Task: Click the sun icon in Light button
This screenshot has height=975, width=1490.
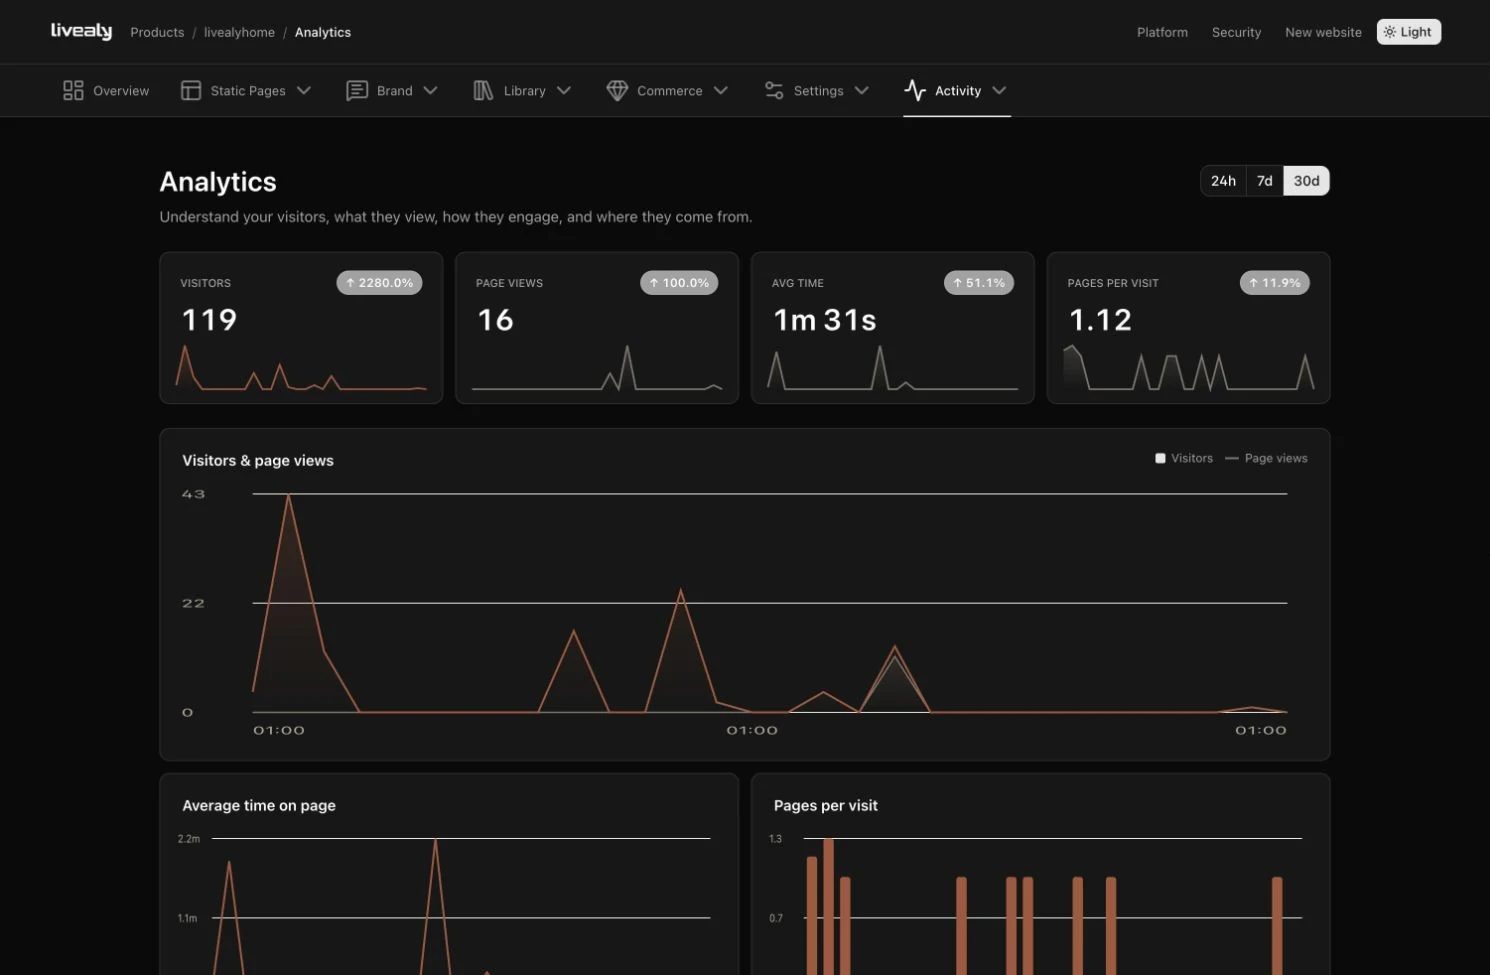Action: point(1390,32)
